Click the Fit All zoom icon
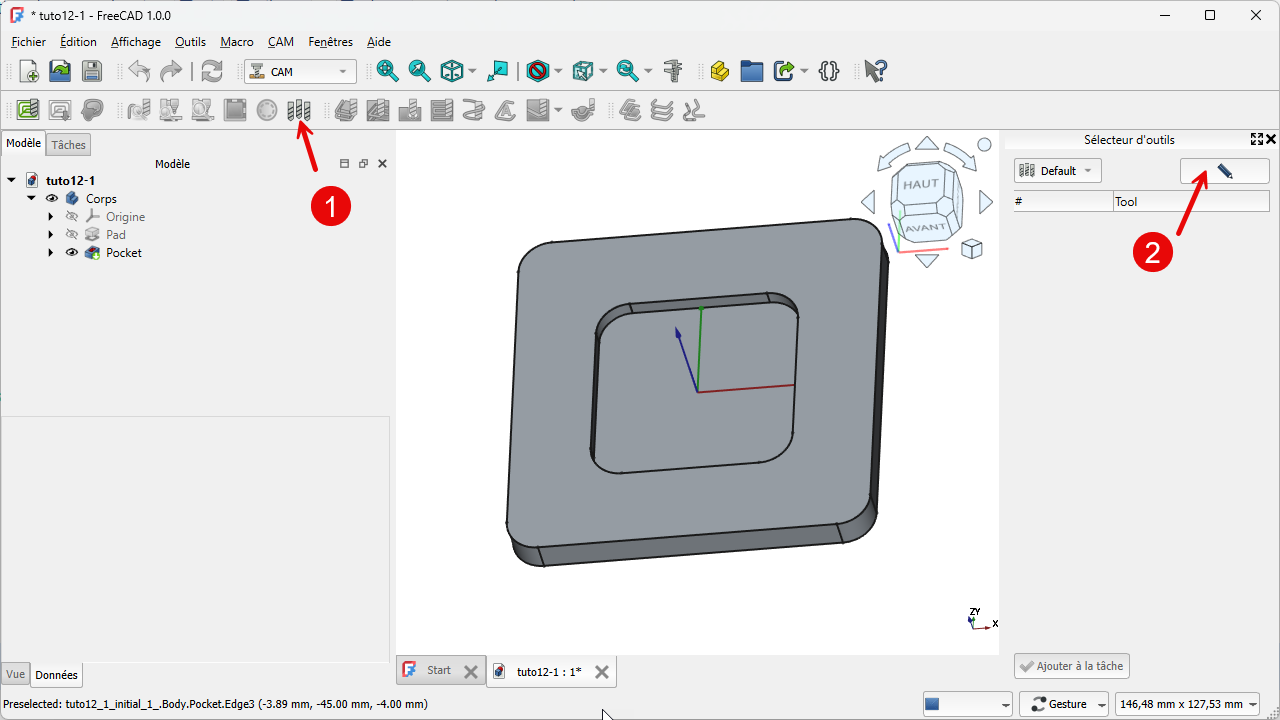 click(387, 71)
